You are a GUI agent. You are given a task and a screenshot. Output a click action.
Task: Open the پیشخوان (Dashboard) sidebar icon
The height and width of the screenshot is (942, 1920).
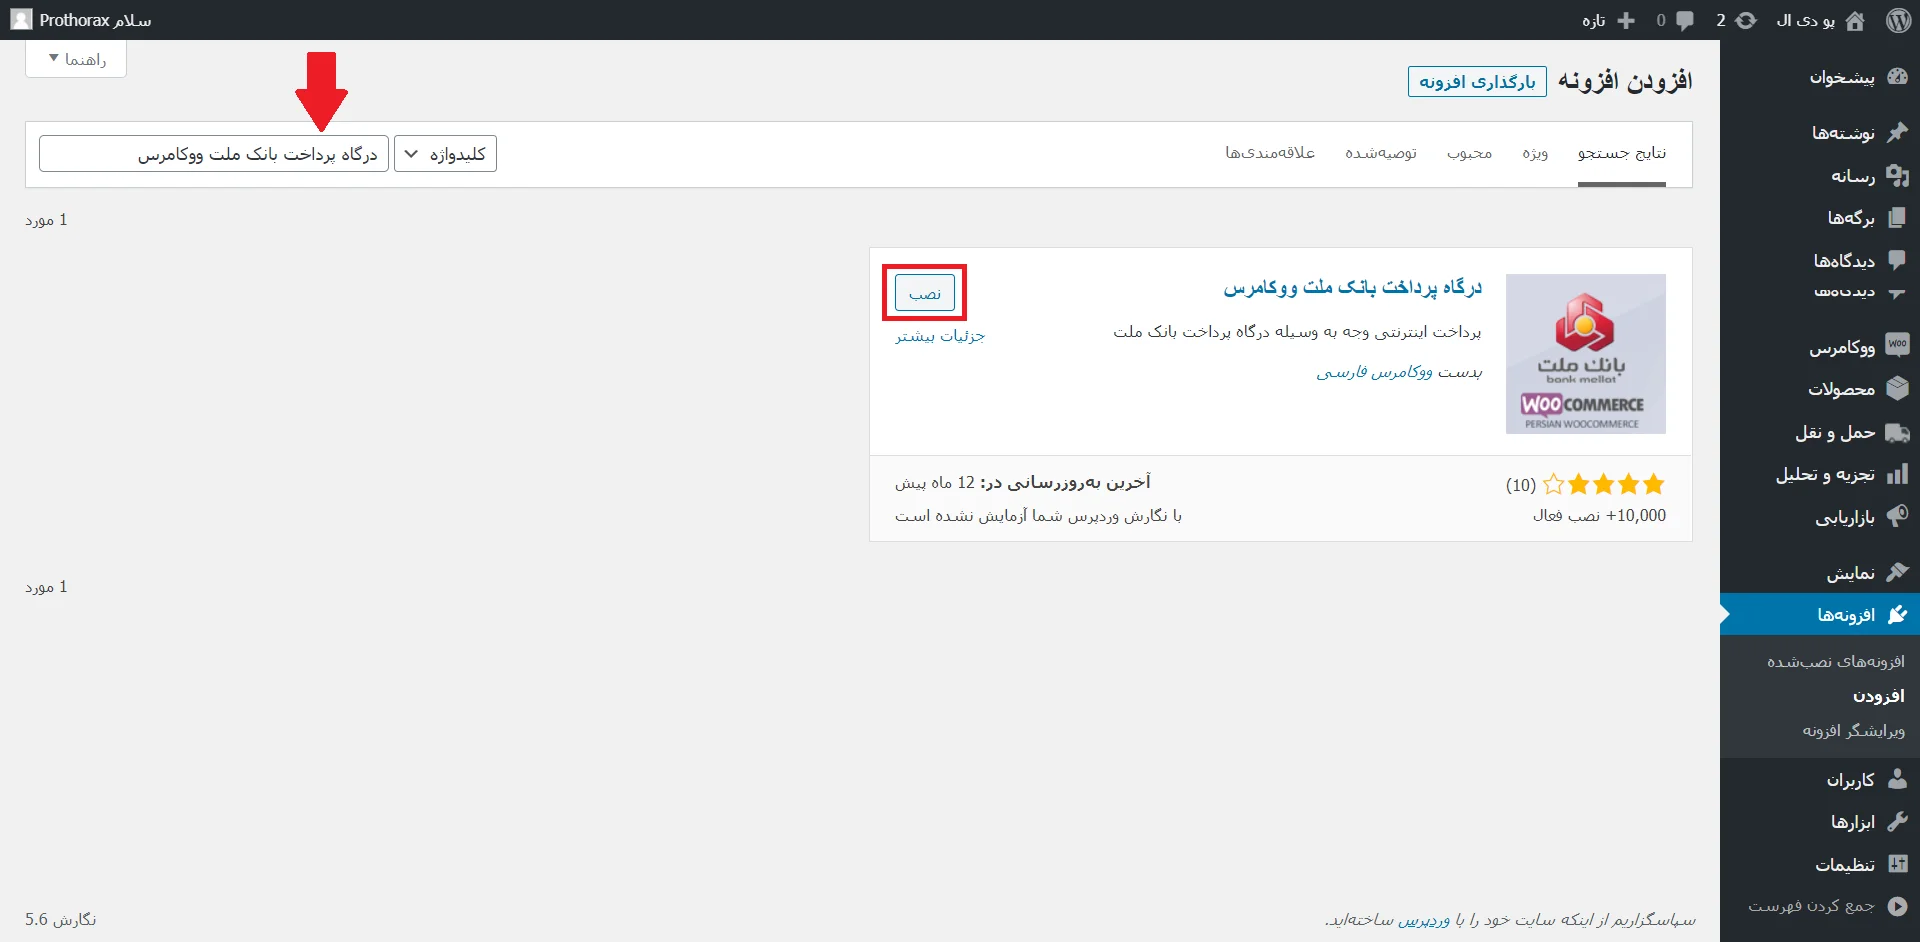(x=1897, y=77)
